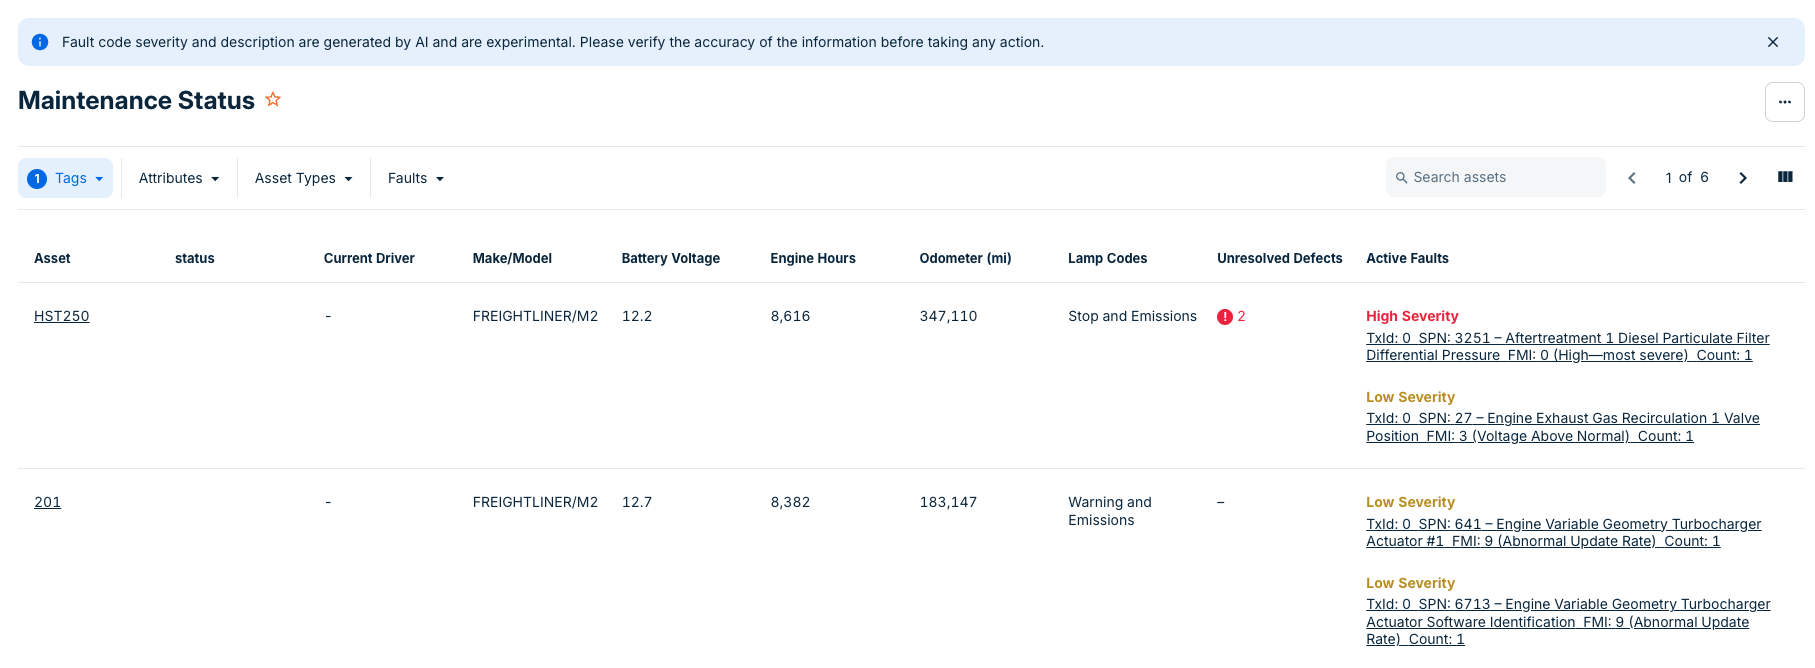Open the column settings icon

1784,177
